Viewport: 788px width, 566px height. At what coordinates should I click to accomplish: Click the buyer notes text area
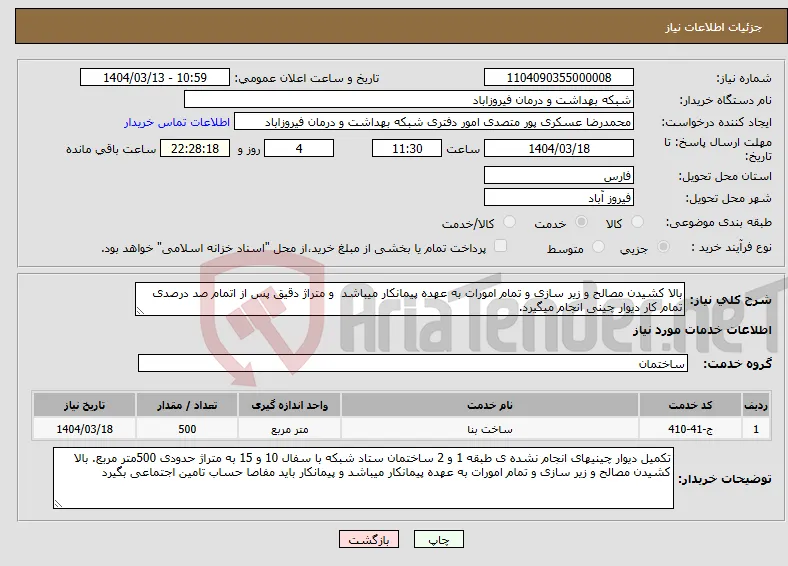pos(363,478)
